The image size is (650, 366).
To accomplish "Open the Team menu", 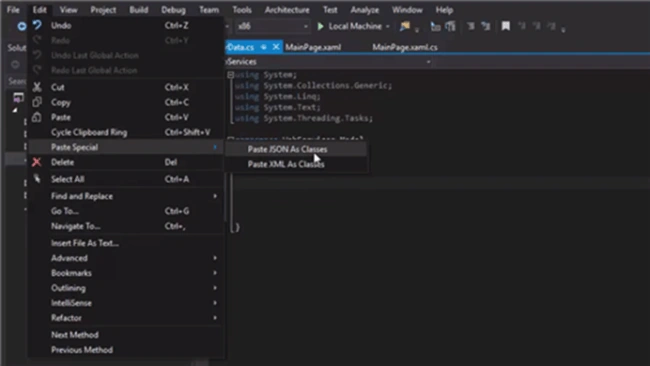I will (209, 10).
